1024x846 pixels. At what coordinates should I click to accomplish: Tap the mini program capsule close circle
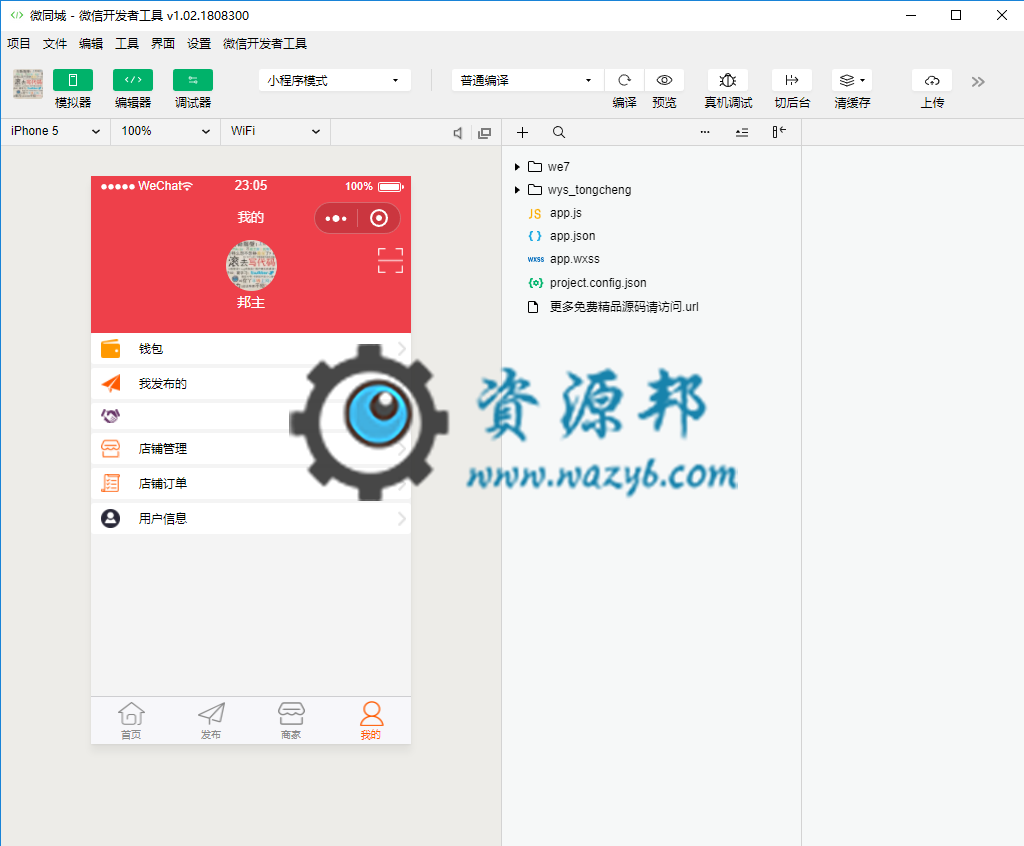[x=379, y=218]
